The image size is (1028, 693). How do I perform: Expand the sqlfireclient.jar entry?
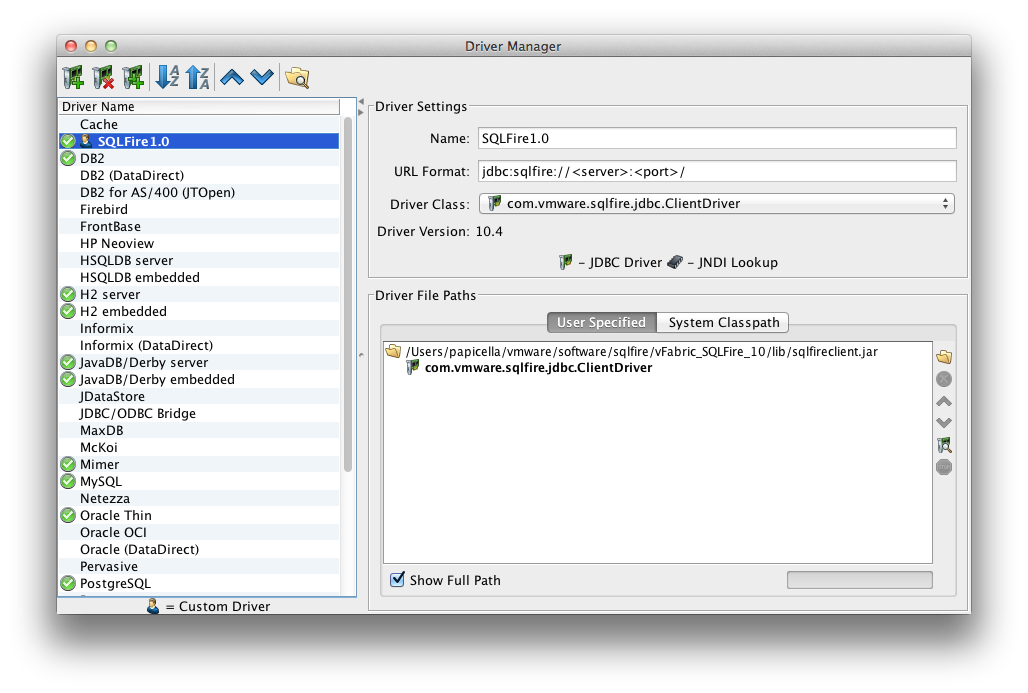tap(393, 351)
